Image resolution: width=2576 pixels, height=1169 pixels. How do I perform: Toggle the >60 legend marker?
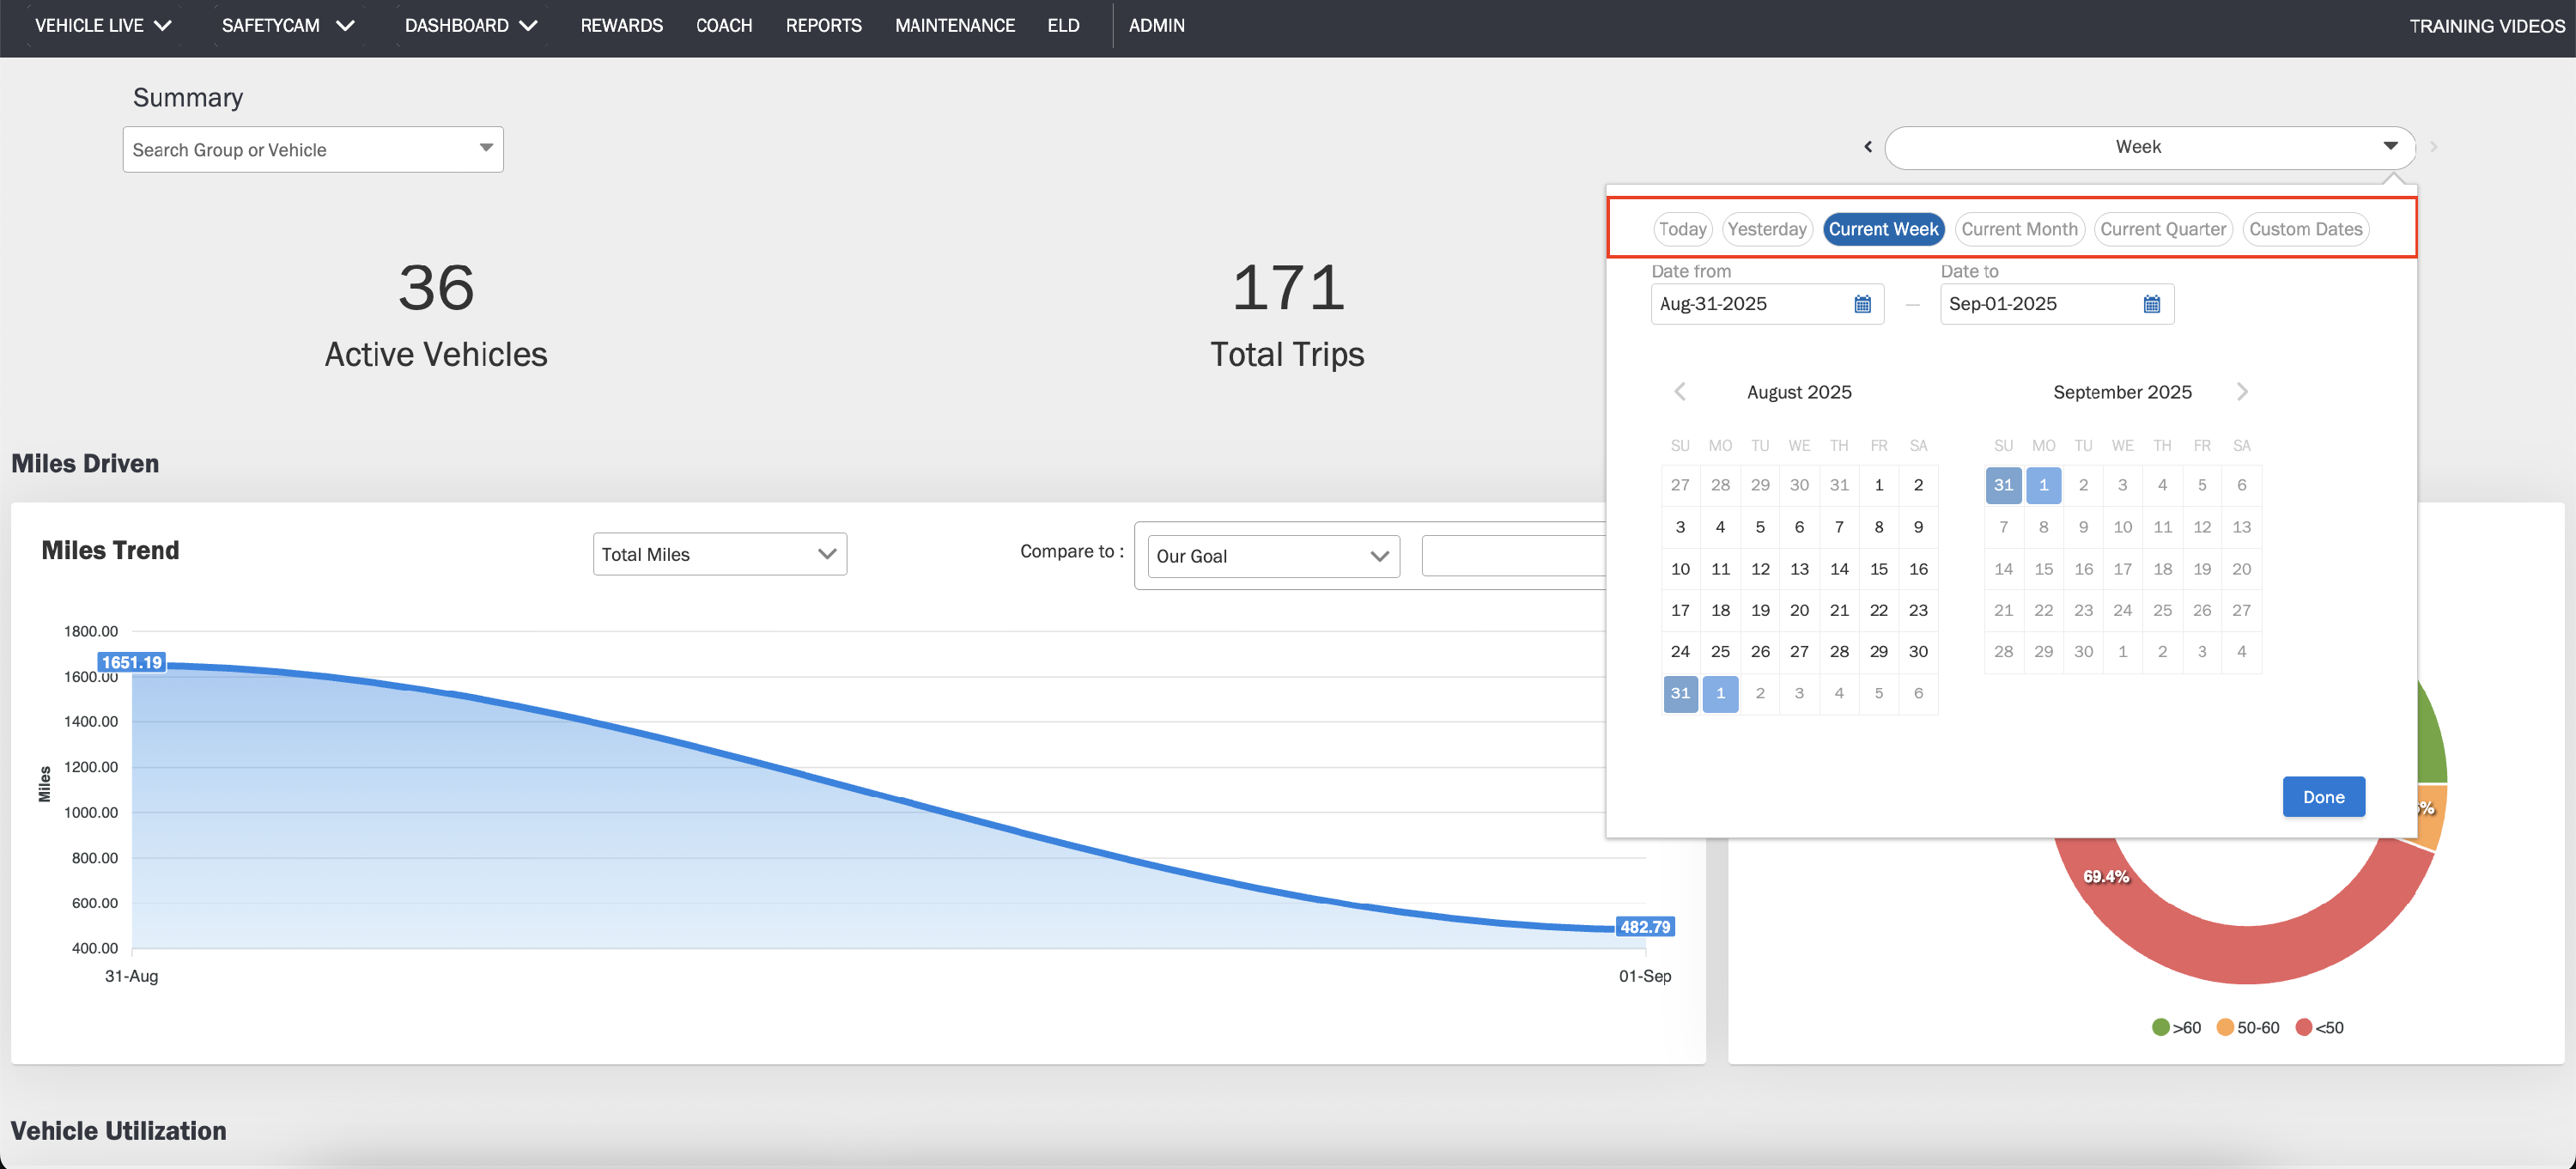2160,1027
